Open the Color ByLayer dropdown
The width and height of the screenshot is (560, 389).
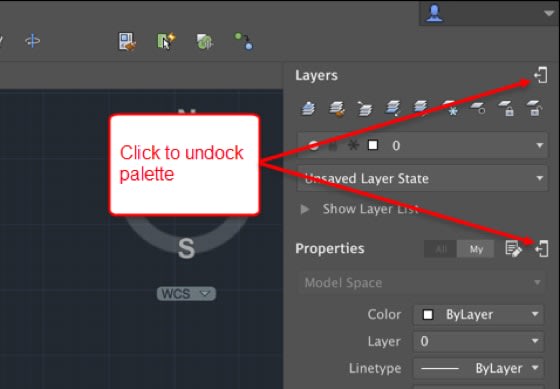(479, 314)
